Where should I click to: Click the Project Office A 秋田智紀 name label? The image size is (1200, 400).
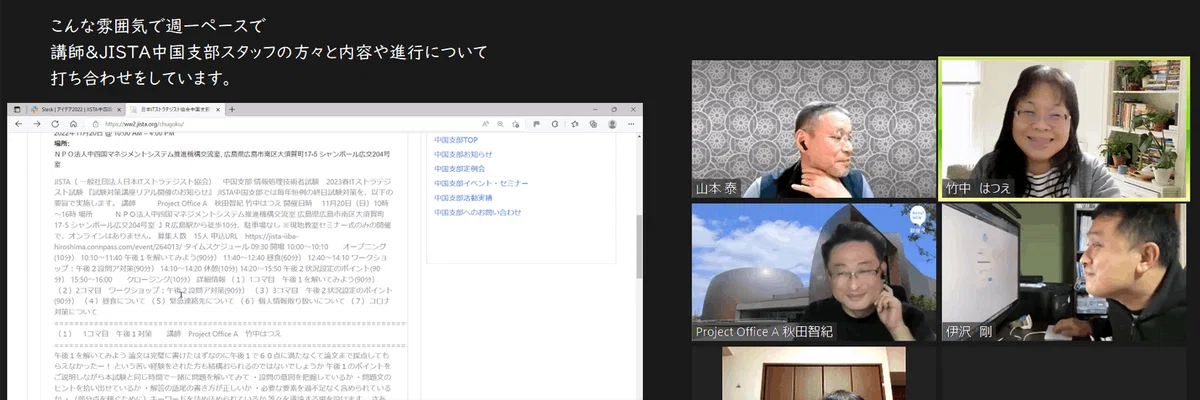coord(765,332)
